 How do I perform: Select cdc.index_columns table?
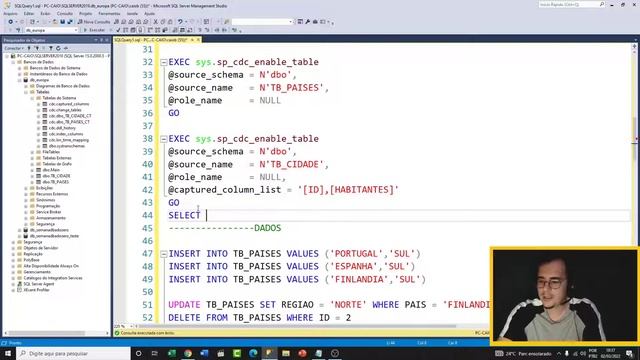click(66, 134)
